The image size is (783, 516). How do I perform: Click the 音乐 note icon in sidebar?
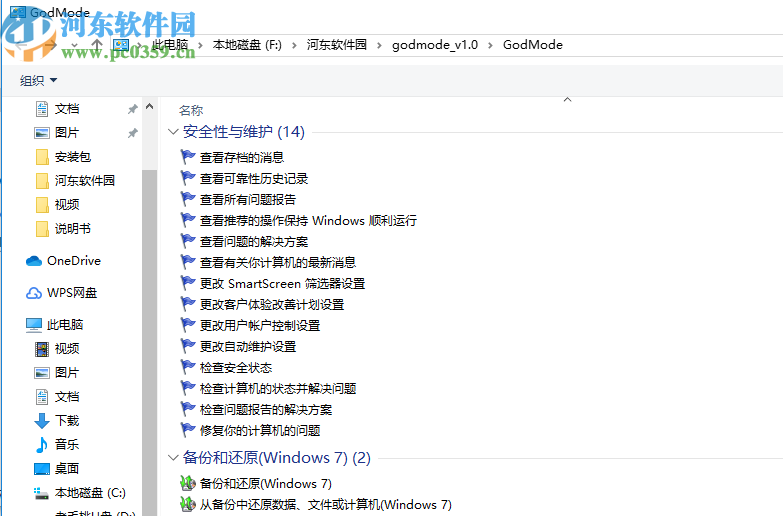tap(42, 445)
